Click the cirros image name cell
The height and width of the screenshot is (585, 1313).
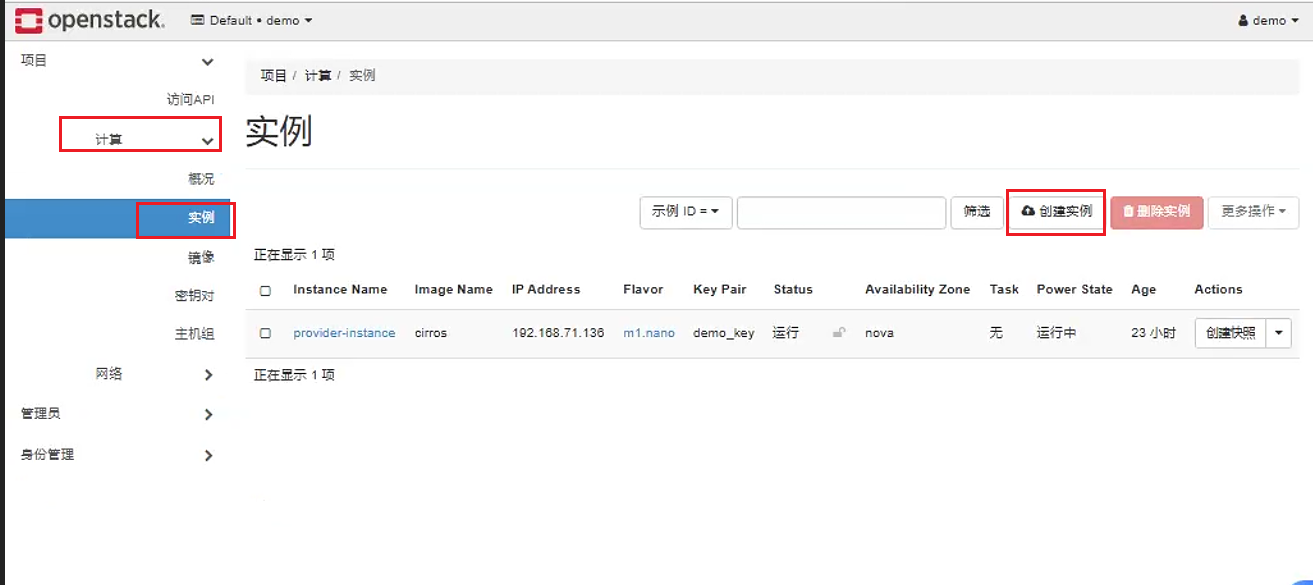click(431, 333)
